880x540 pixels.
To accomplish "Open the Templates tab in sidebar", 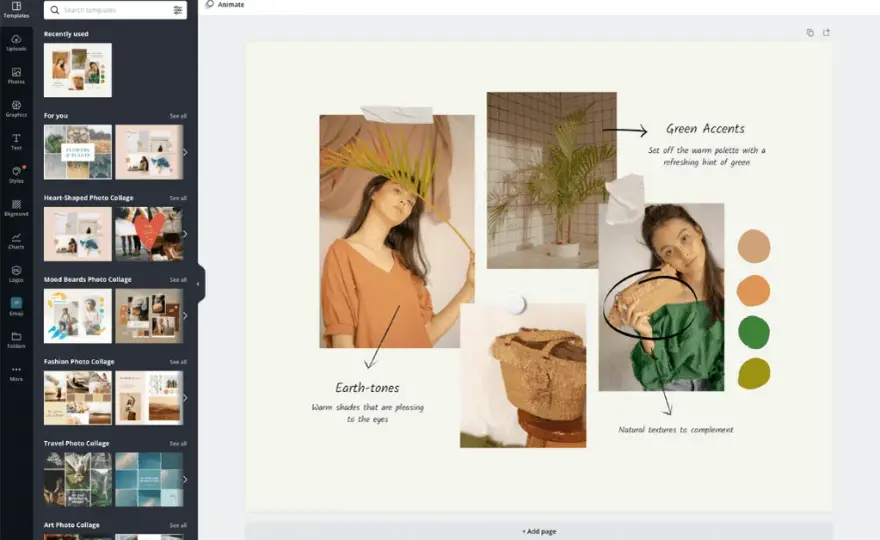I will coord(16,10).
